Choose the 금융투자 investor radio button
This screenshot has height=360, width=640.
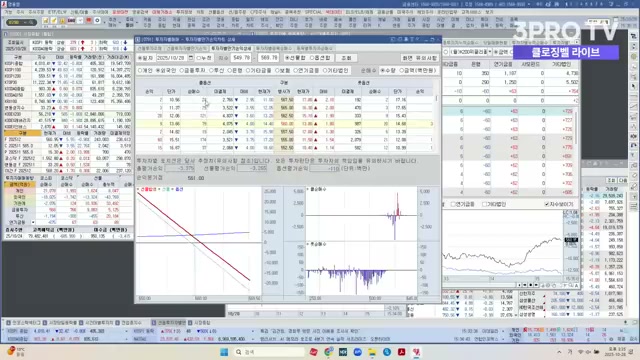click(x=182, y=71)
